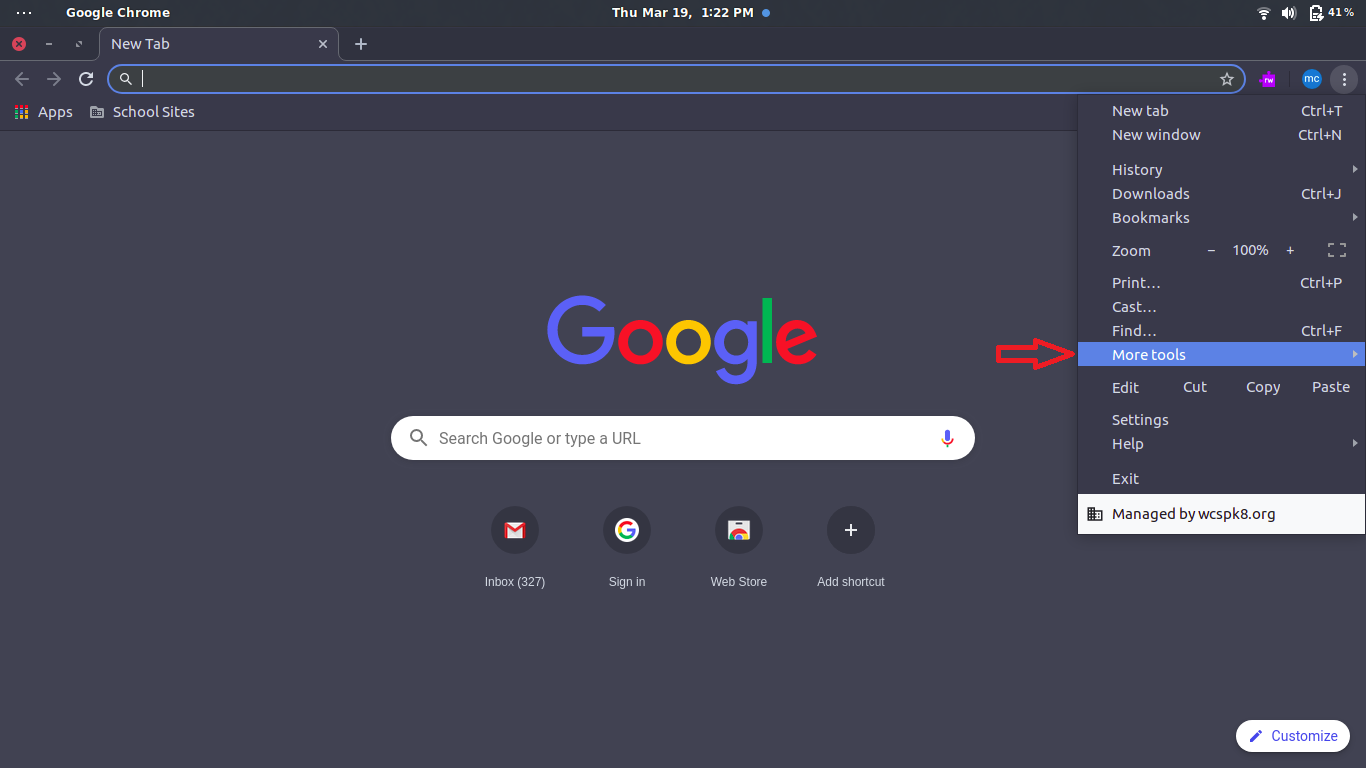Click Cut in the Edit row

click(x=1195, y=387)
